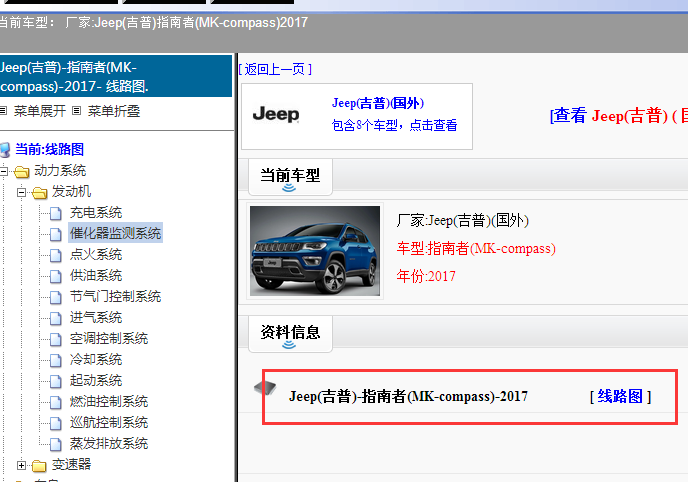The width and height of the screenshot is (688, 482).
Task: Click Jeep(吉普)-指南者(MK-compass)-2017 entry text
Action: [408, 396]
